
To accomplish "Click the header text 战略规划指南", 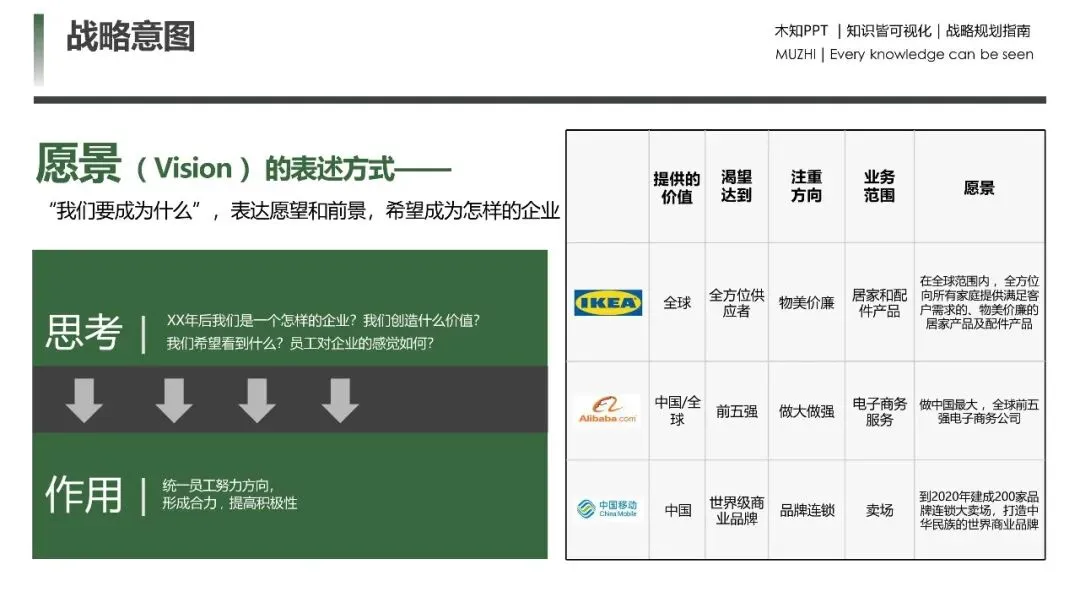I will (x=988, y=31).
